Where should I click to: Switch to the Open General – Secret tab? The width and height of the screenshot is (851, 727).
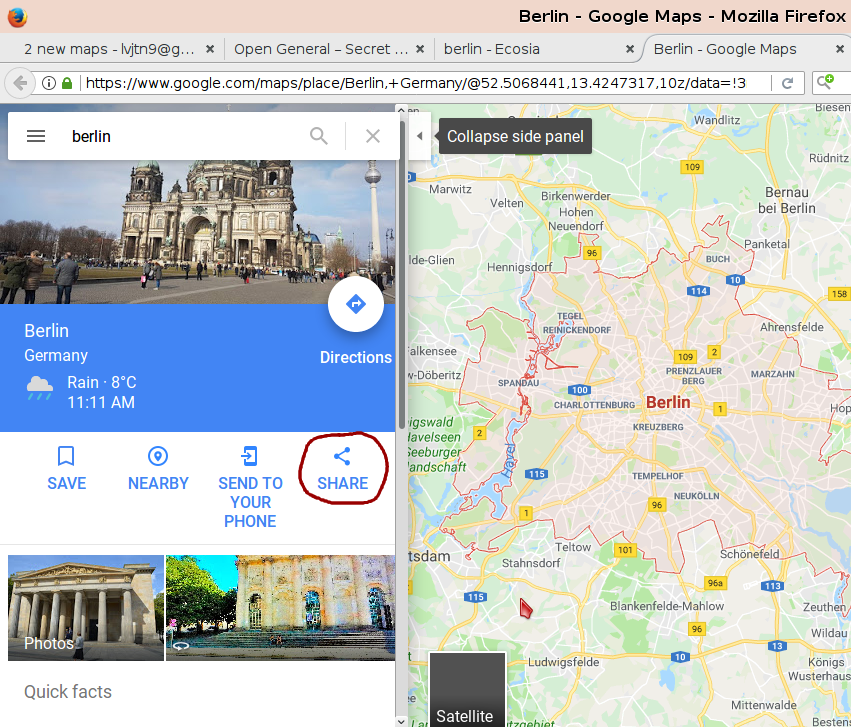[x=321, y=49]
